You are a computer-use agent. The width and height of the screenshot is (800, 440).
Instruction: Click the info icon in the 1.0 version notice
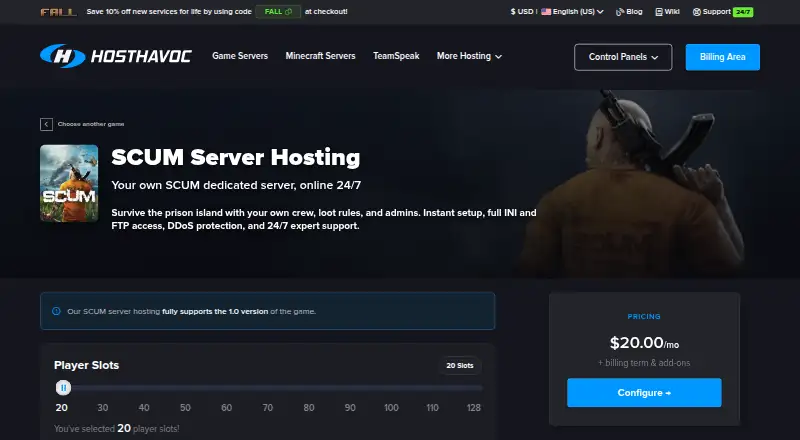[x=56, y=311]
